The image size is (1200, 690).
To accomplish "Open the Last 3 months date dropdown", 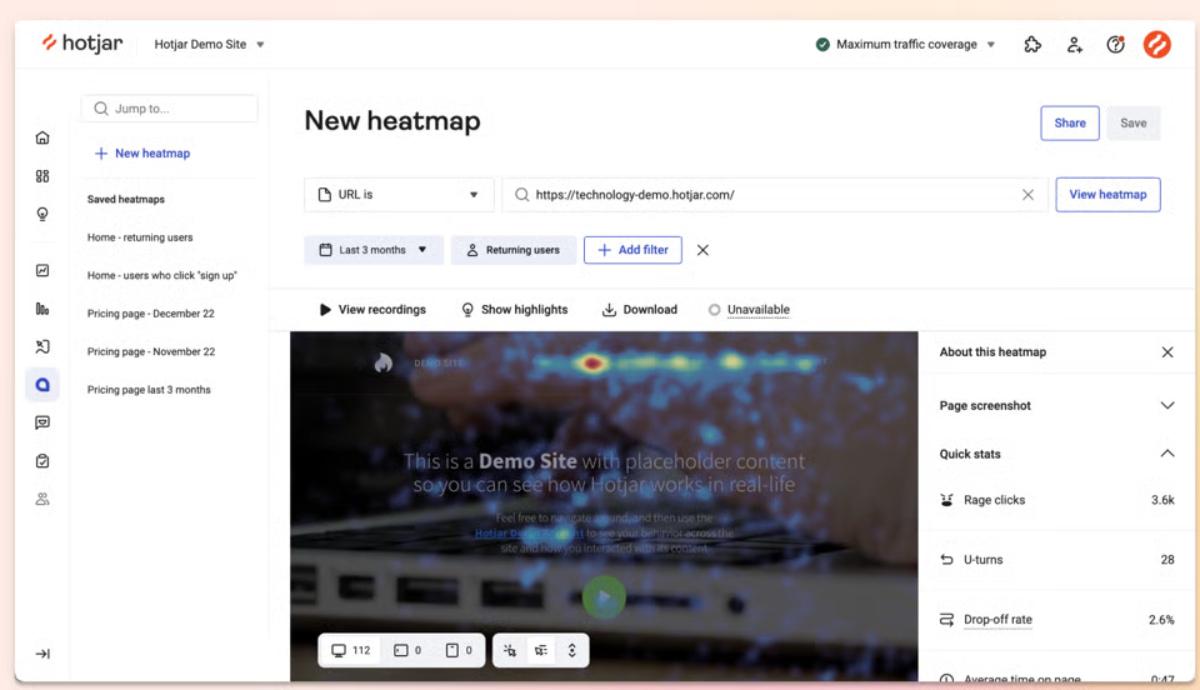I will click(373, 250).
